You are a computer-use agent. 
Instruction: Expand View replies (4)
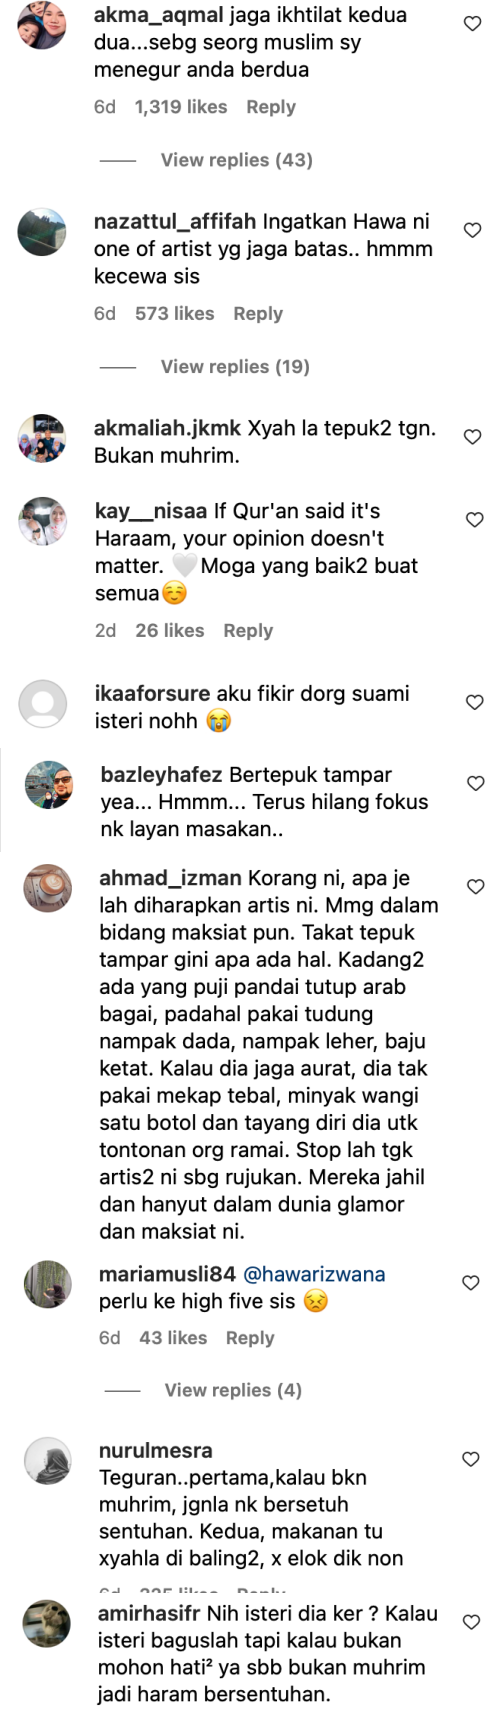click(233, 1390)
